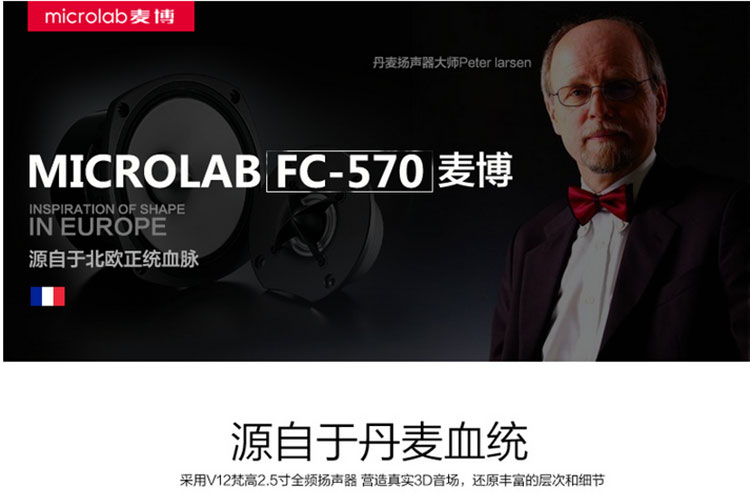This screenshot has width=750, height=493.
Task: Click the 源自于丹麦血统 heading
Action: point(379,441)
